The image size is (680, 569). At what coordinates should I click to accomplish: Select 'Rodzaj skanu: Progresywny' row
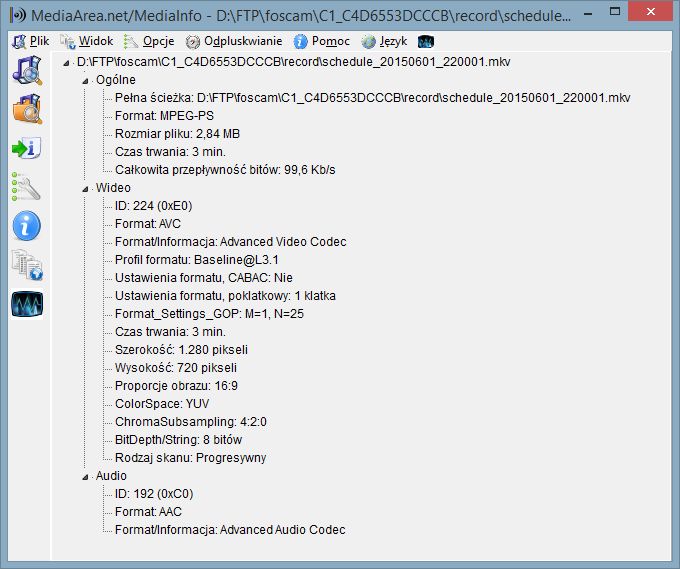[191, 458]
